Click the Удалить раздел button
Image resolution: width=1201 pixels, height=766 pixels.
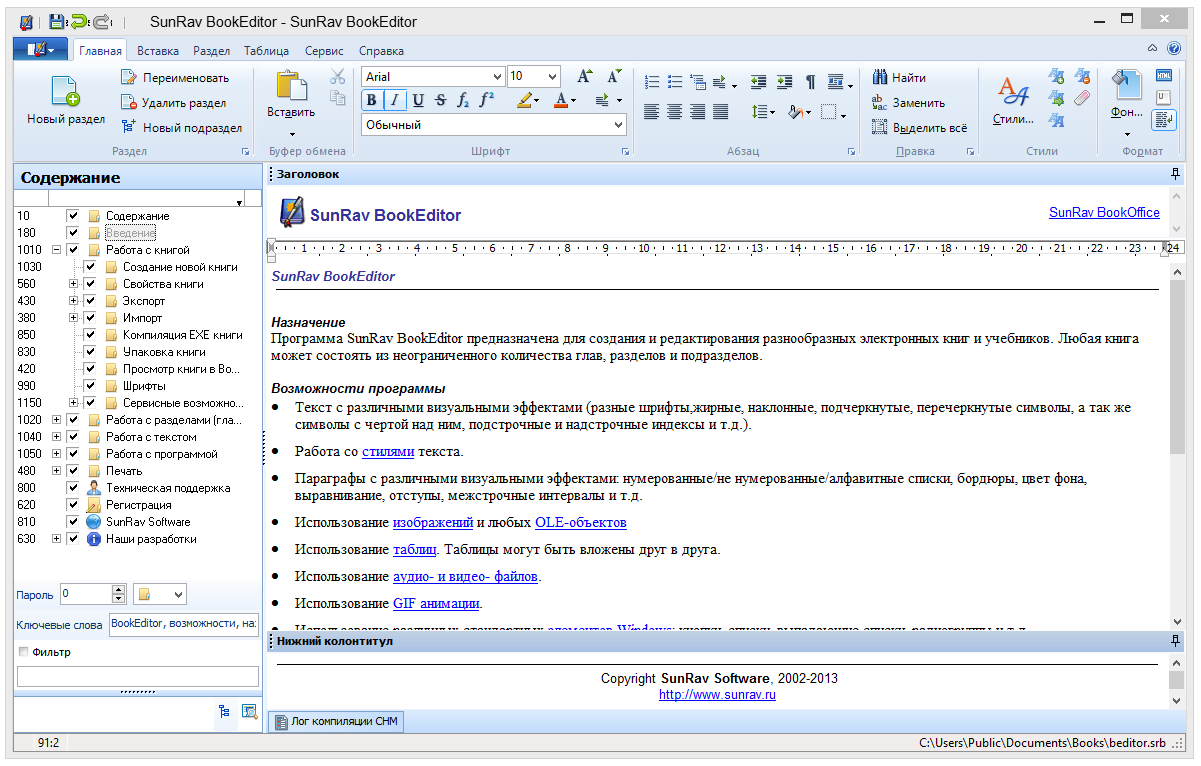[173, 103]
